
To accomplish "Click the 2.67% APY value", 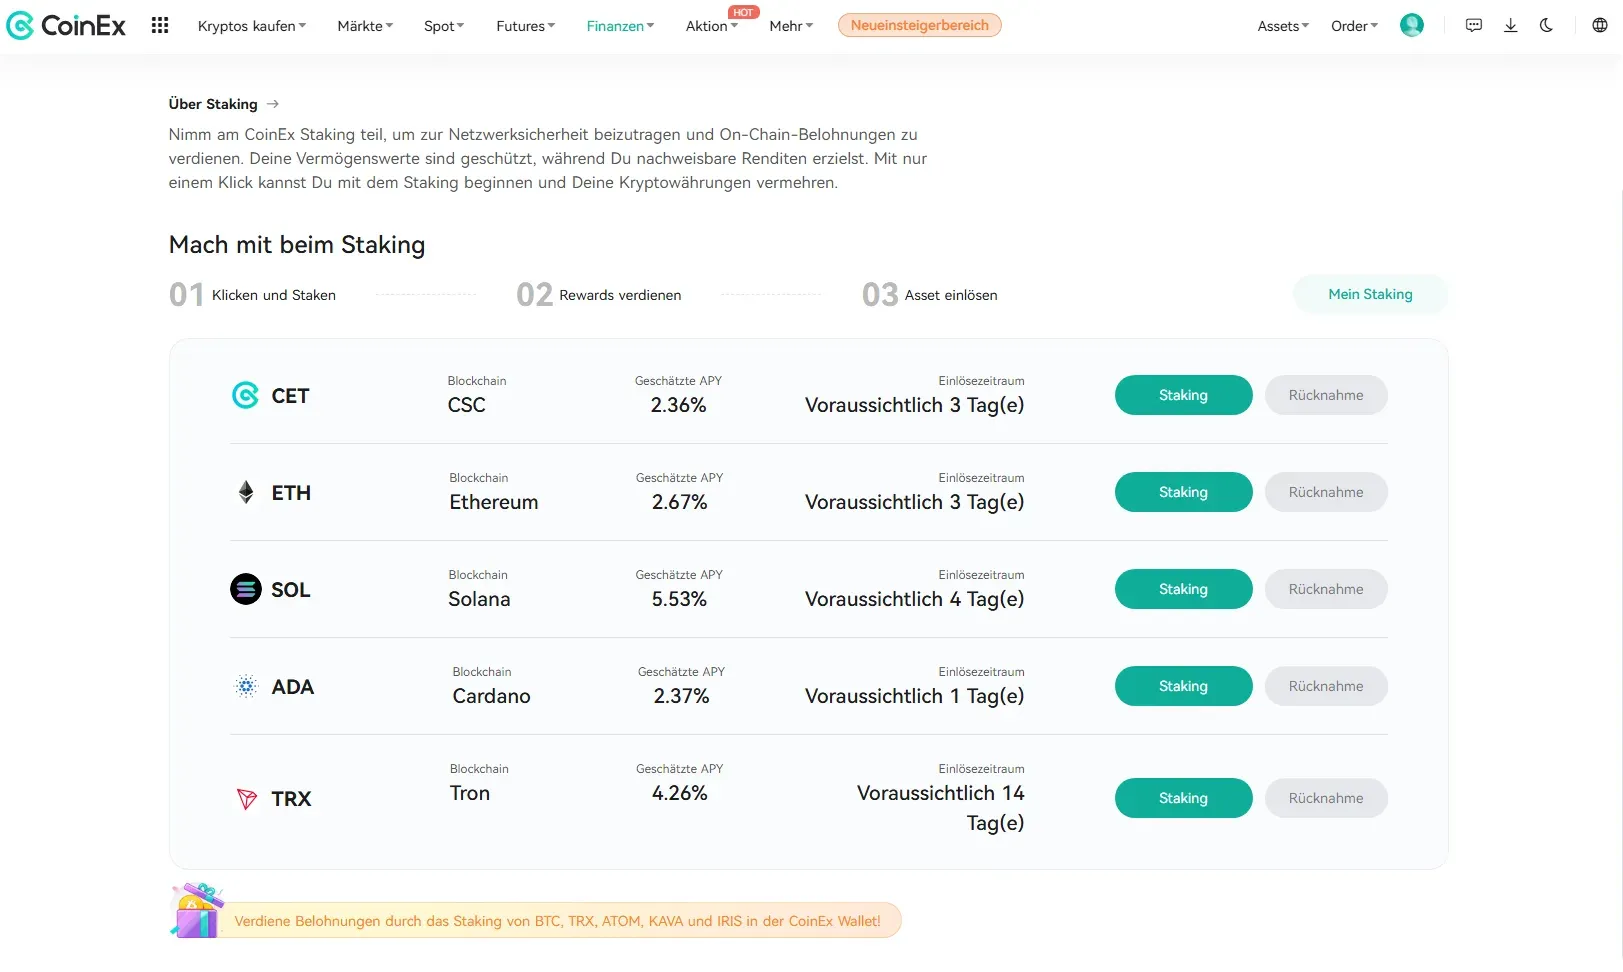I will click(679, 502).
